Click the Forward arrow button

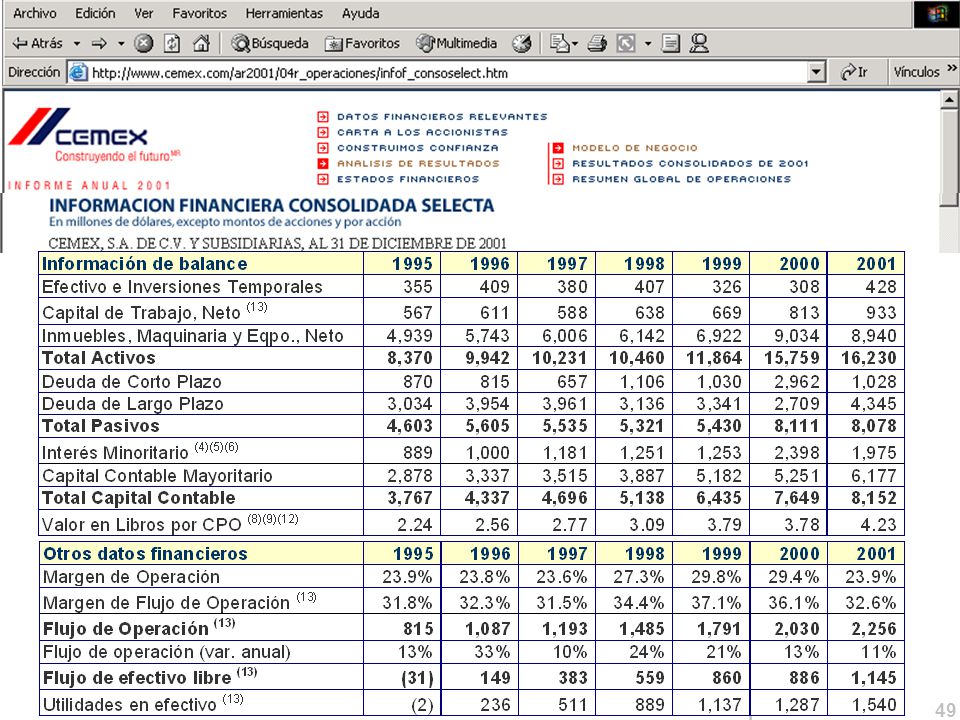(99, 43)
